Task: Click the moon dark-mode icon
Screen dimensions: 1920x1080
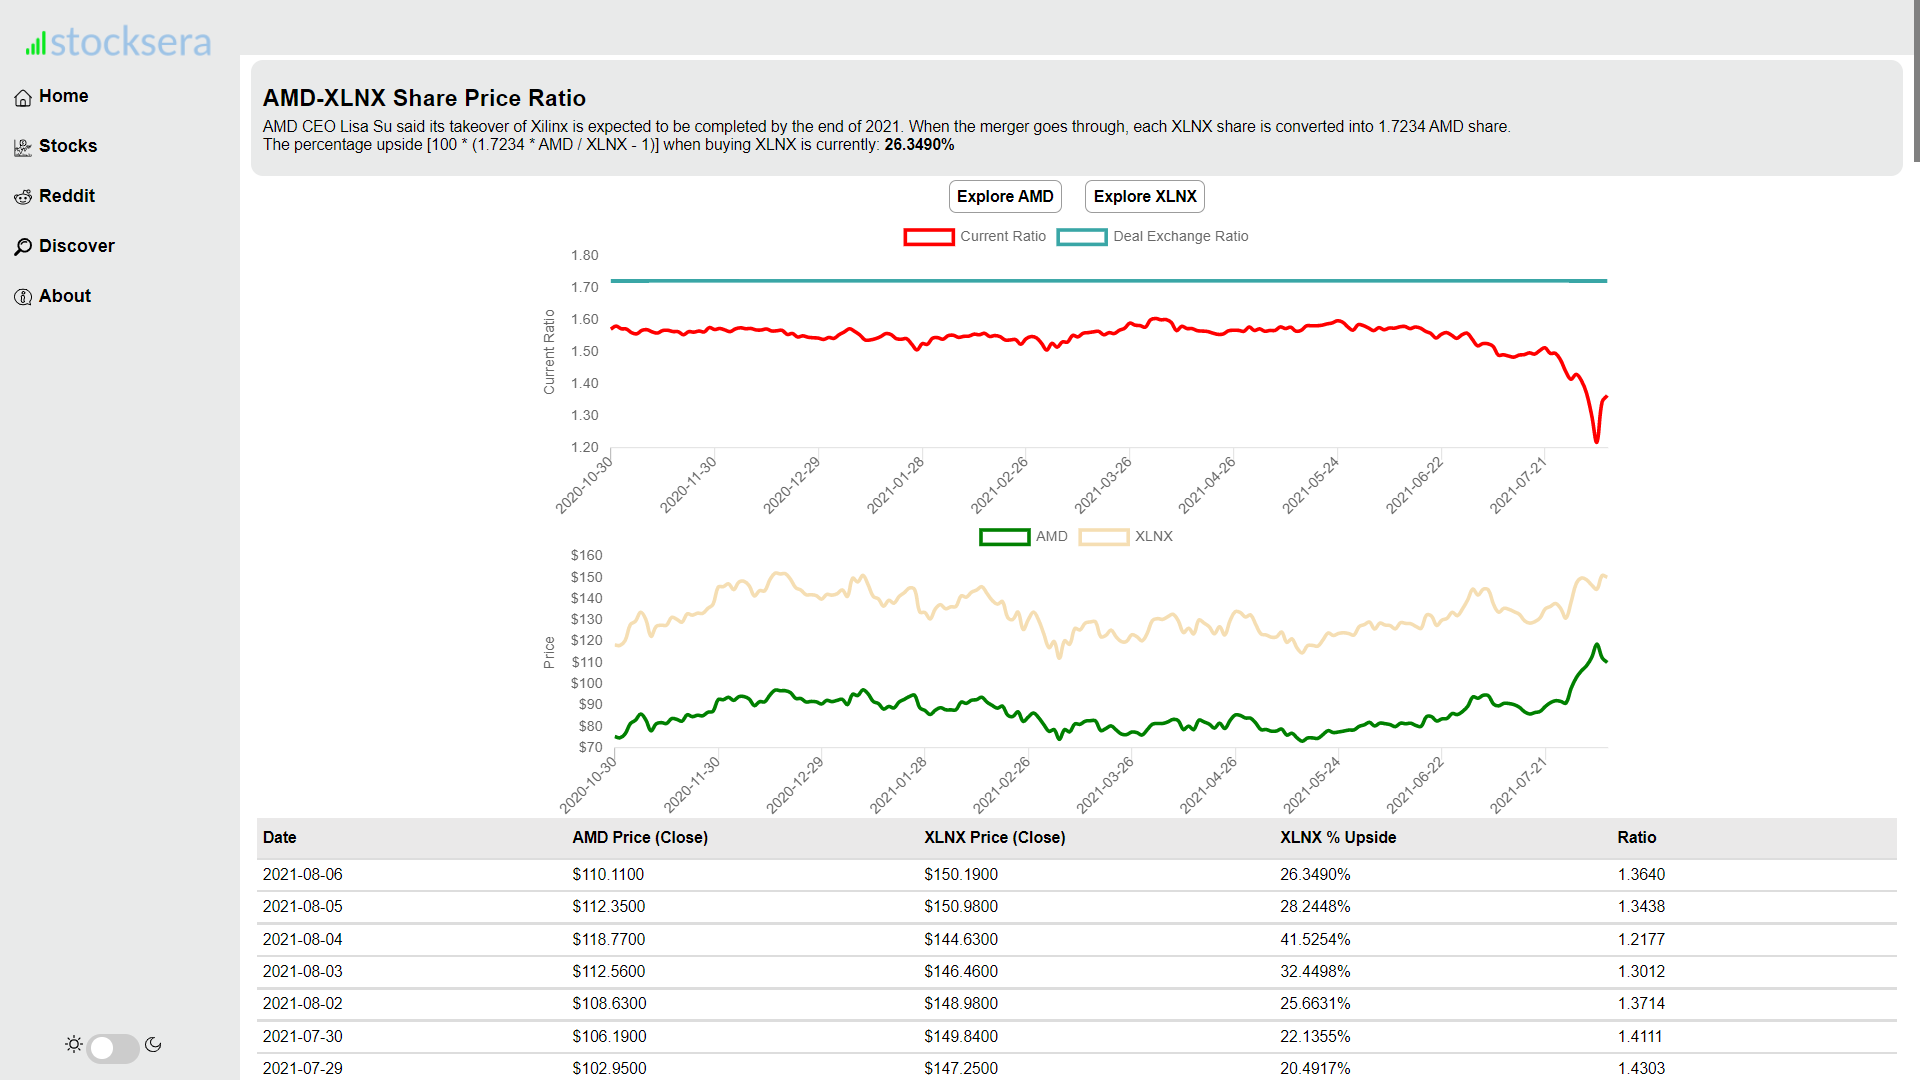Action: (153, 1045)
